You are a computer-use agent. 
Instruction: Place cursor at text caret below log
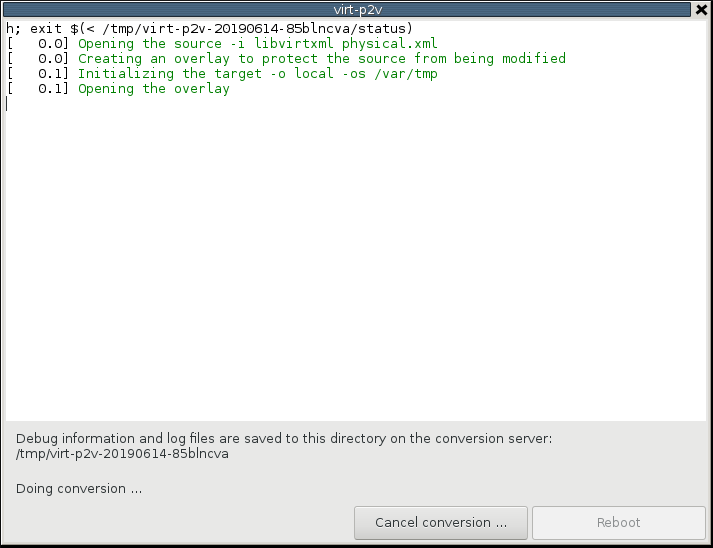(8, 104)
